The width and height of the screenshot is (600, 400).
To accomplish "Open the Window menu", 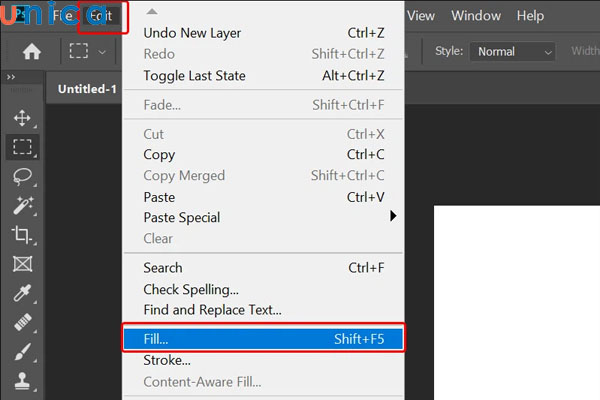I will 476,16.
